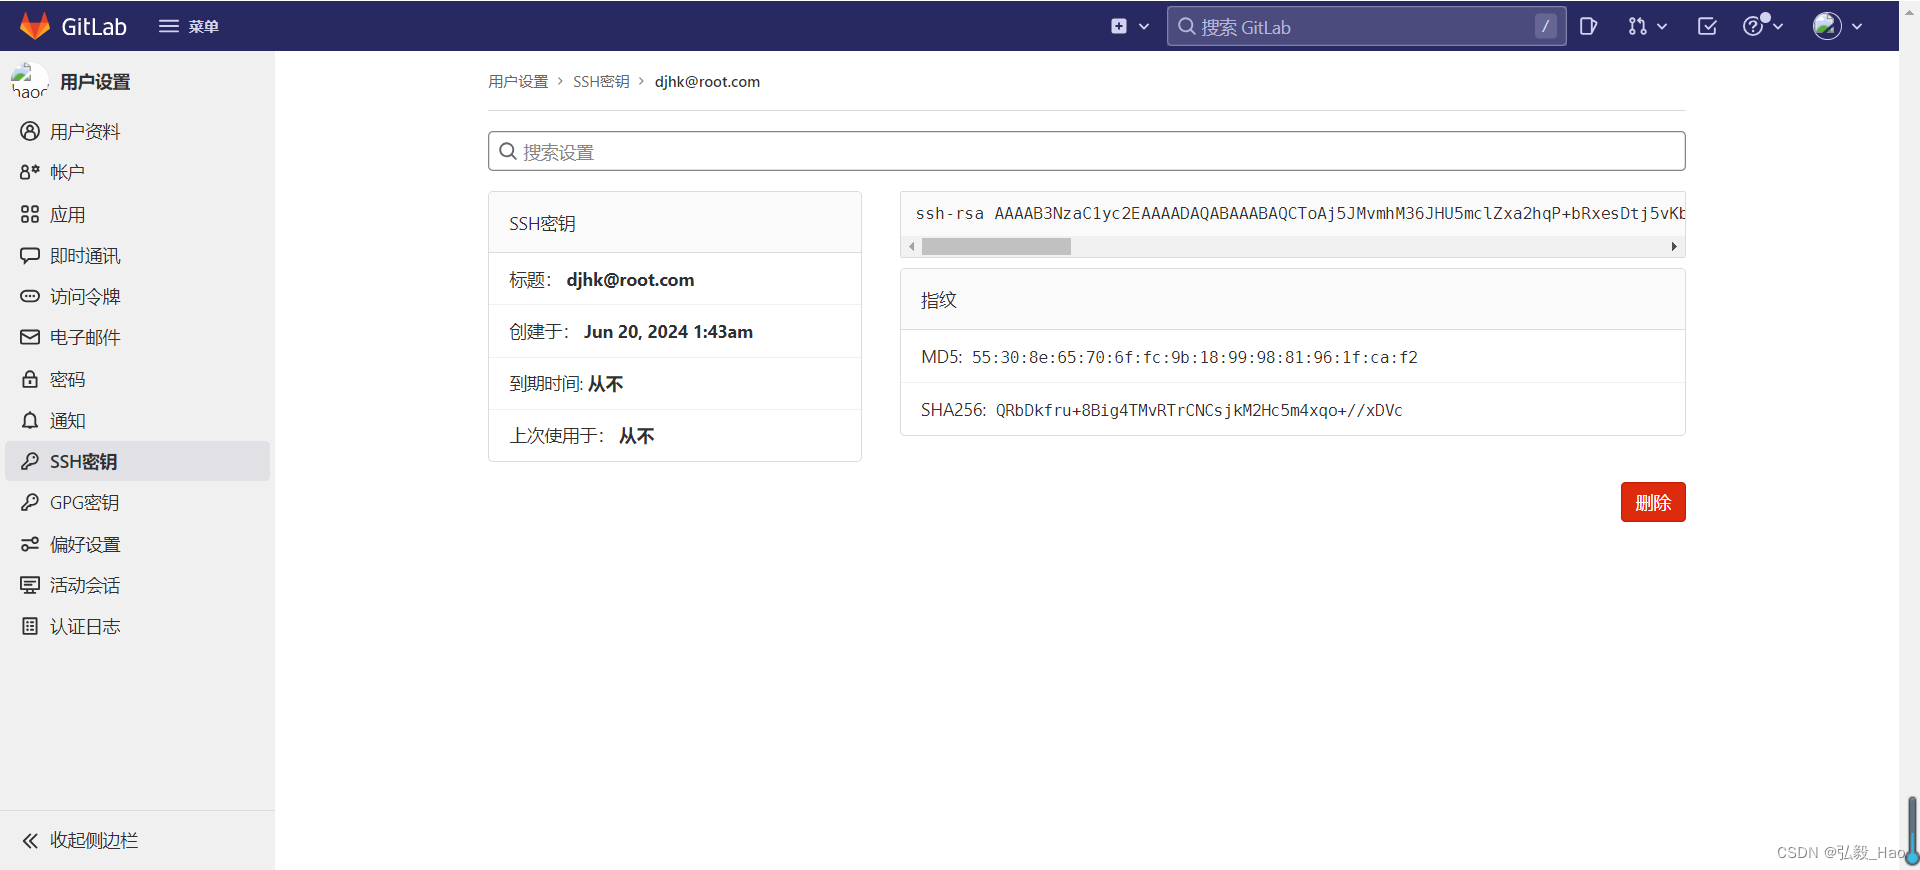Open the issues icon in top bar
Viewport: 1920px width, 870px height.
click(x=1588, y=26)
